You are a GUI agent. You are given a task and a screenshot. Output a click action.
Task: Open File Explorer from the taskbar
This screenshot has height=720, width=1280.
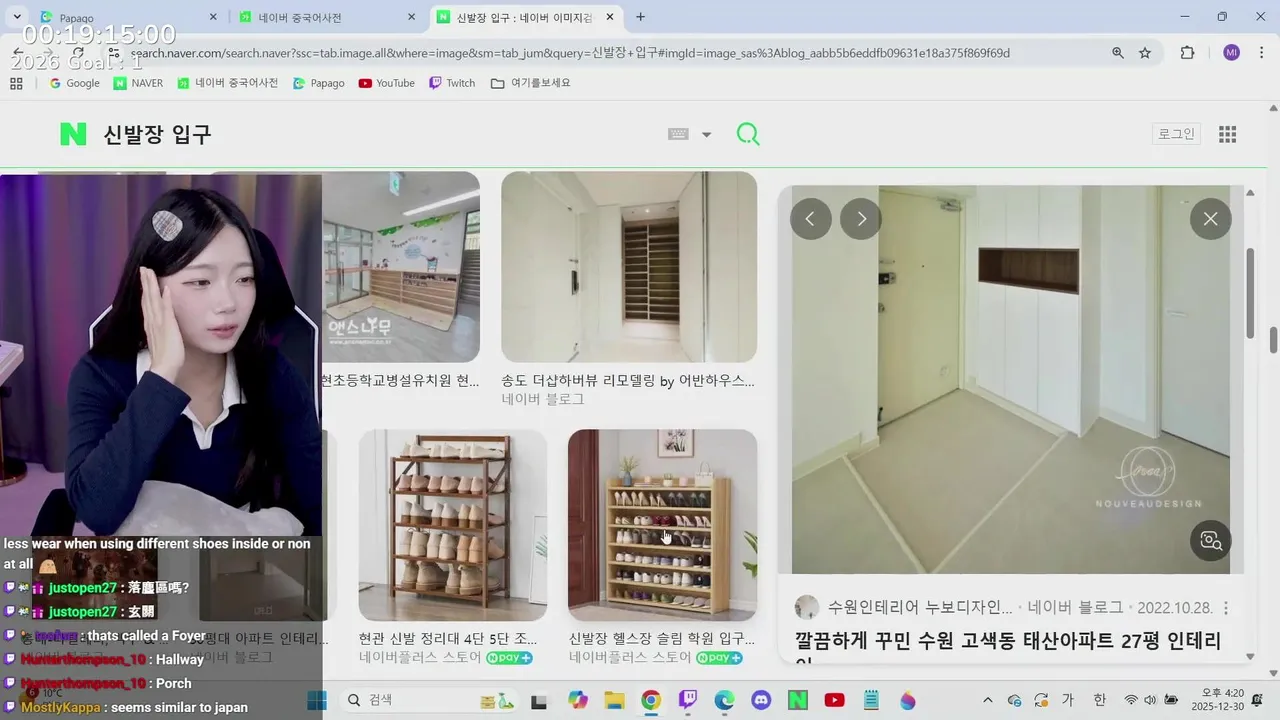point(614,701)
